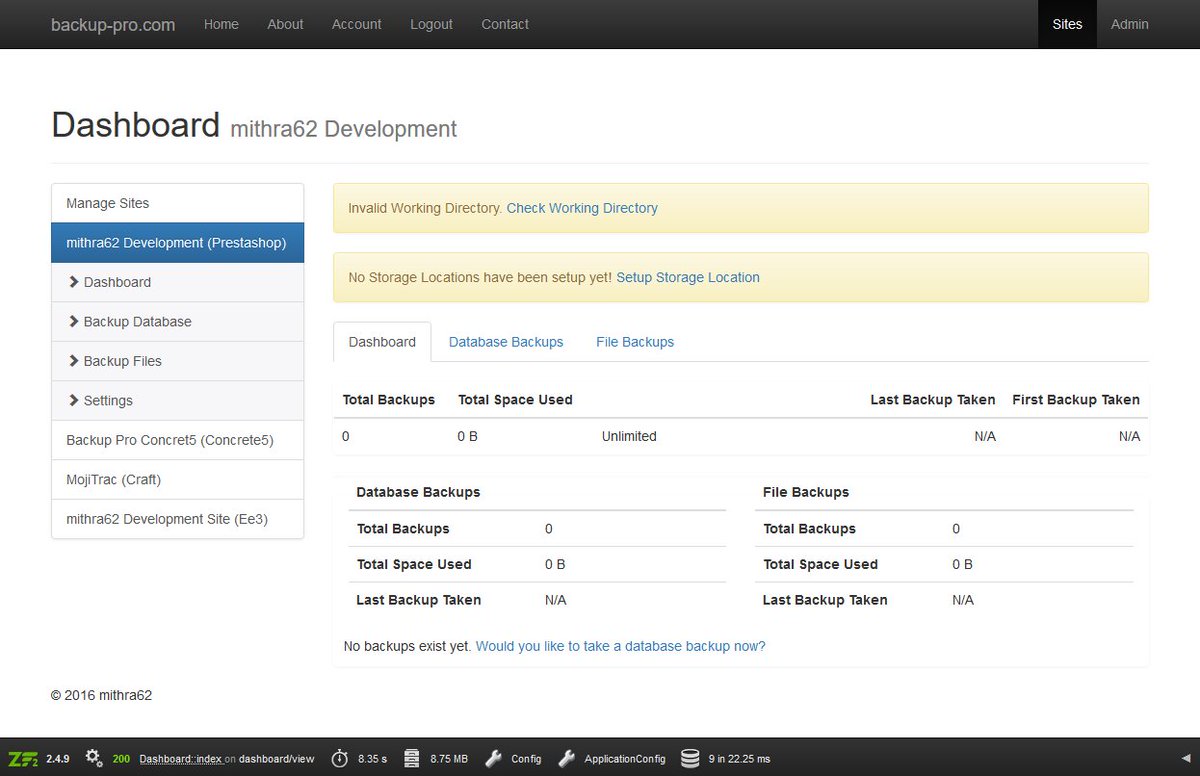Click the 8.35 s timing value
1200x776 pixels.
[372, 759]
